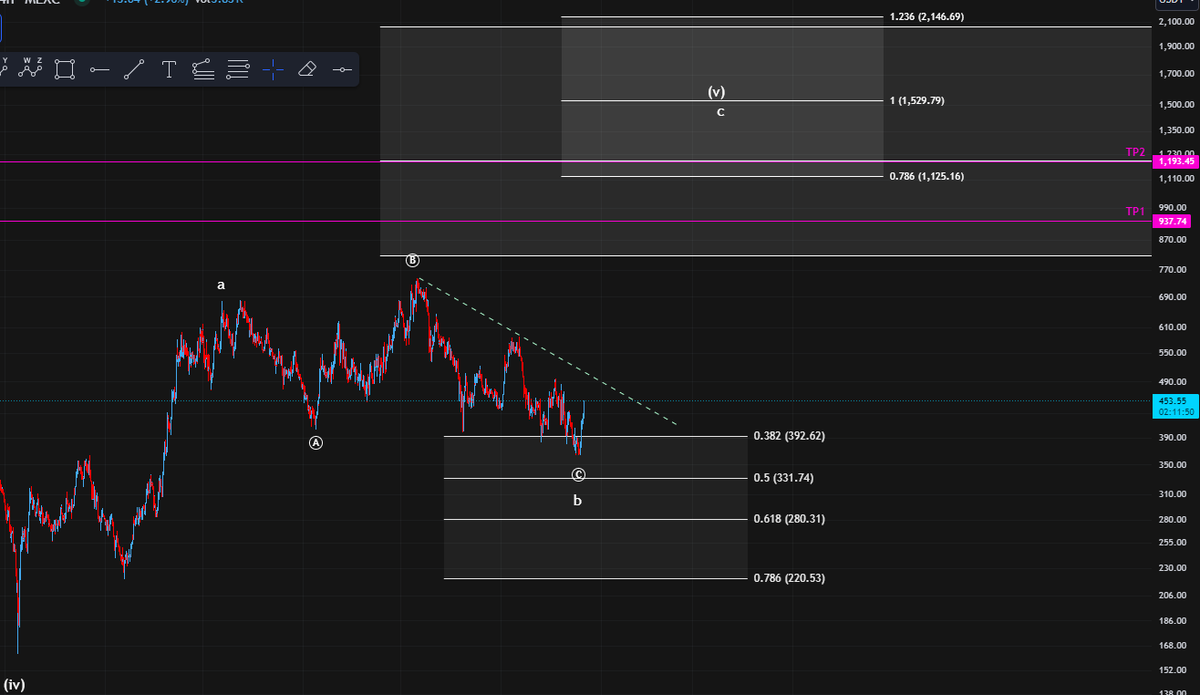The height and width of the screenshot is (695, 1200).
Task: Select the Eraser tool
Action: (307, 69)
